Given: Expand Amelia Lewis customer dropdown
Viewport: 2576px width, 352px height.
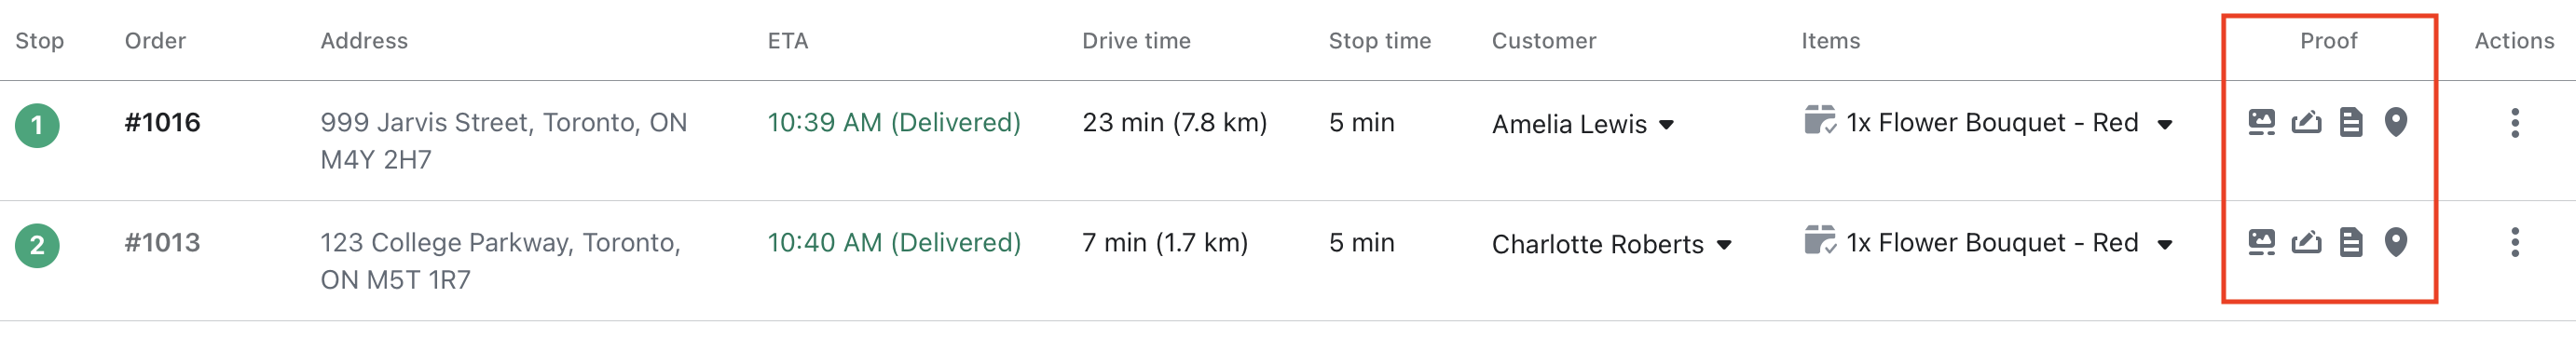Looking at the screenshot, I should pos(1666,125).
